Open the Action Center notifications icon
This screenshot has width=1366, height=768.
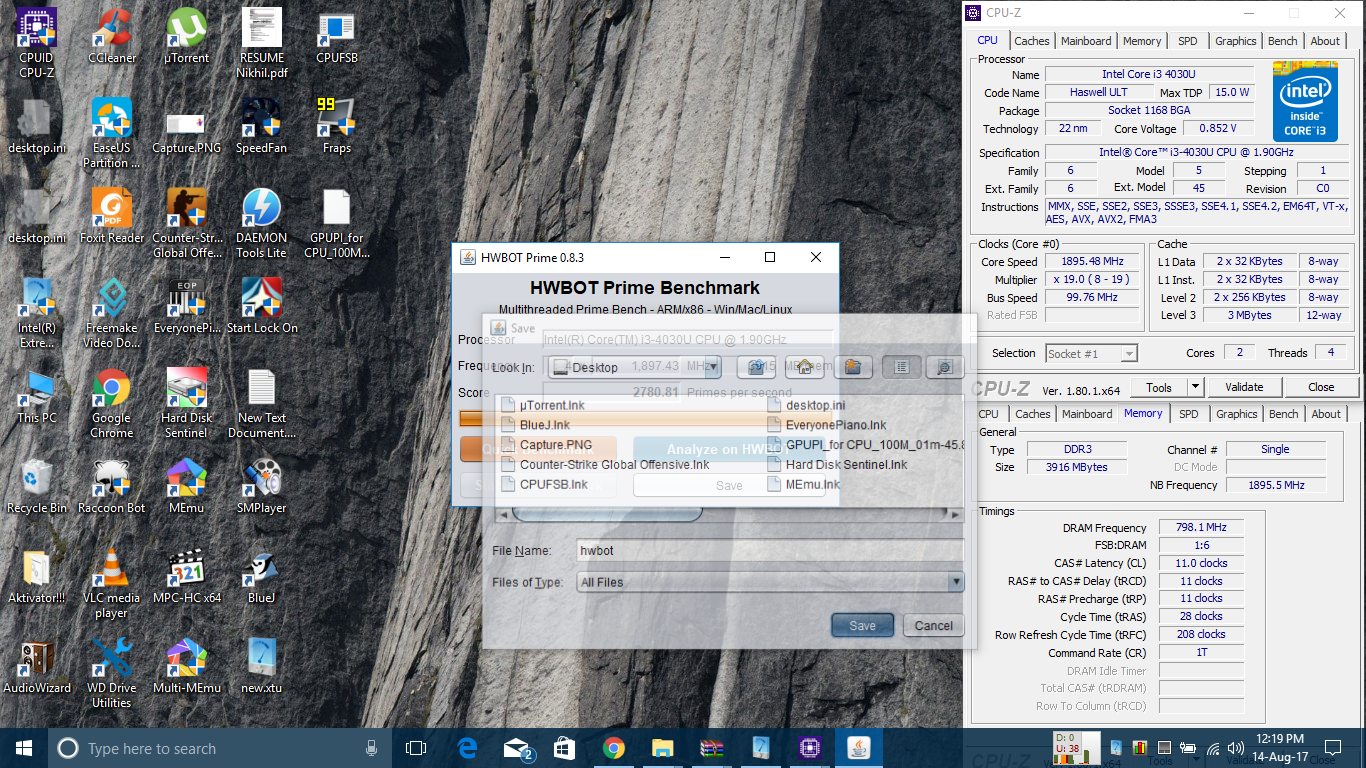[1332, 748]
